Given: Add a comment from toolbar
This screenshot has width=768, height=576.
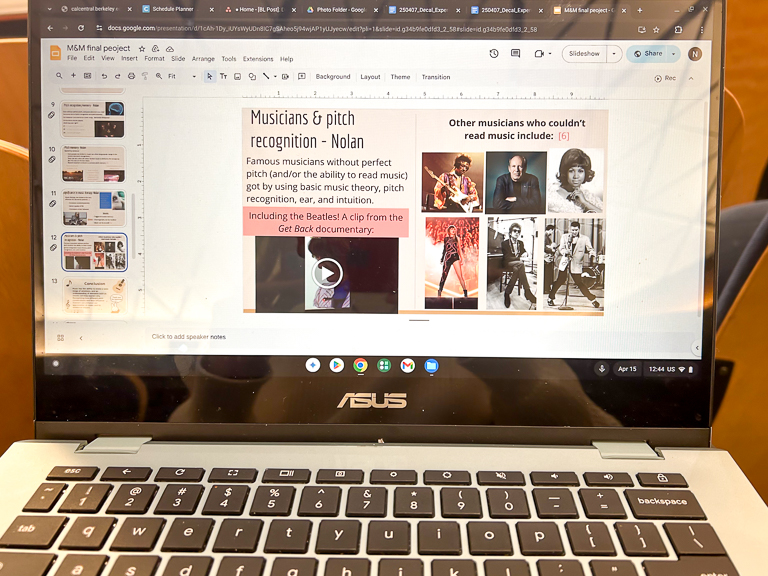Looking at the screenshot, I should (302, 76).
